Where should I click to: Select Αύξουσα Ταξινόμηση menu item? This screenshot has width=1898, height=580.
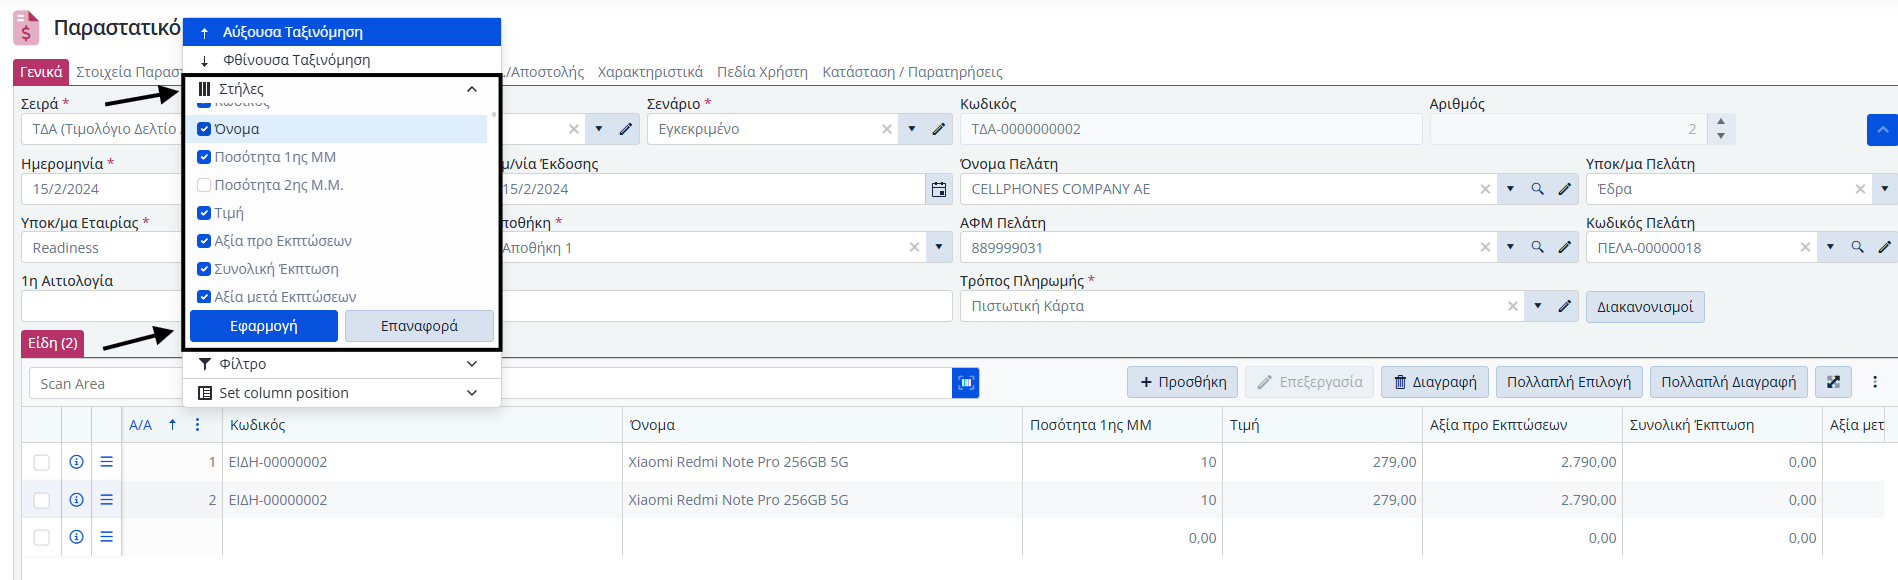click(342, 32)
